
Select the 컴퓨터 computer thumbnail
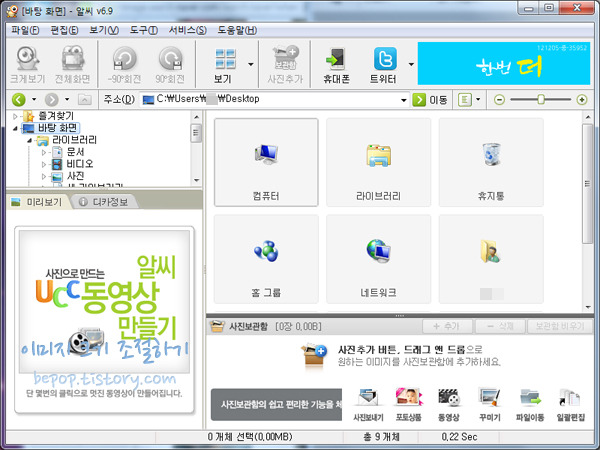click(266, 162)
